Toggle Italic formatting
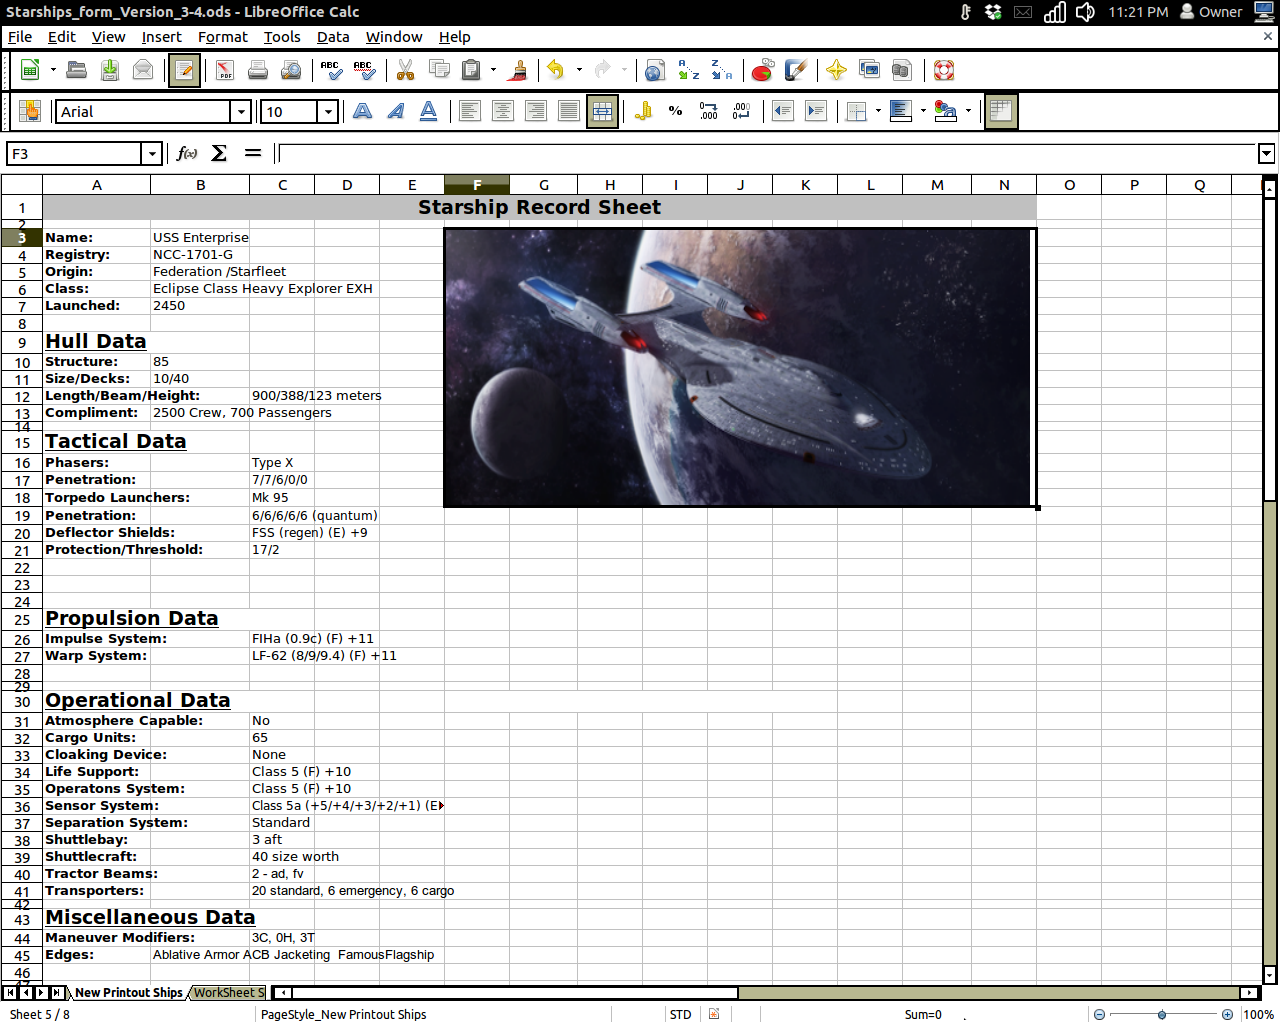 coord(395,111)
